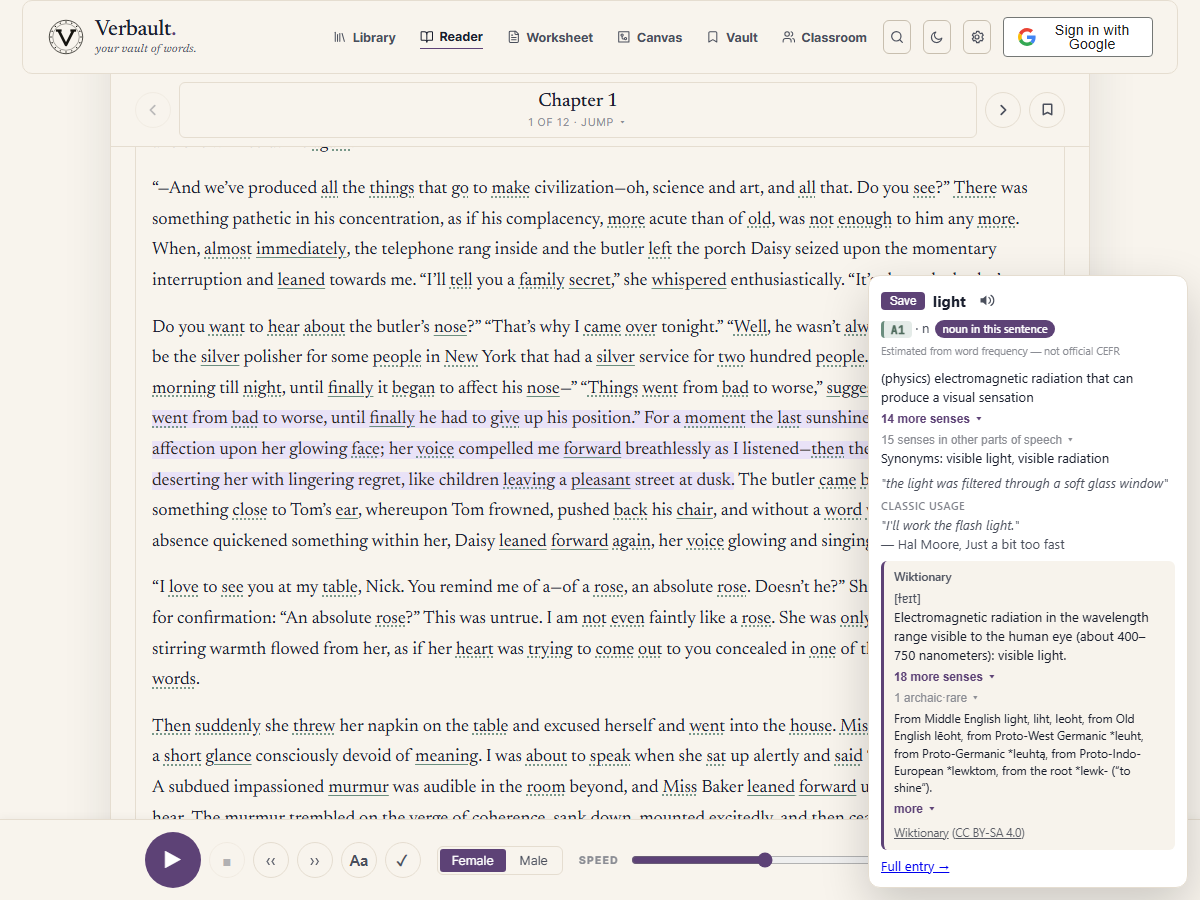Select Female voice
This screenshot has width=1200, height=900.
(473, 860)
